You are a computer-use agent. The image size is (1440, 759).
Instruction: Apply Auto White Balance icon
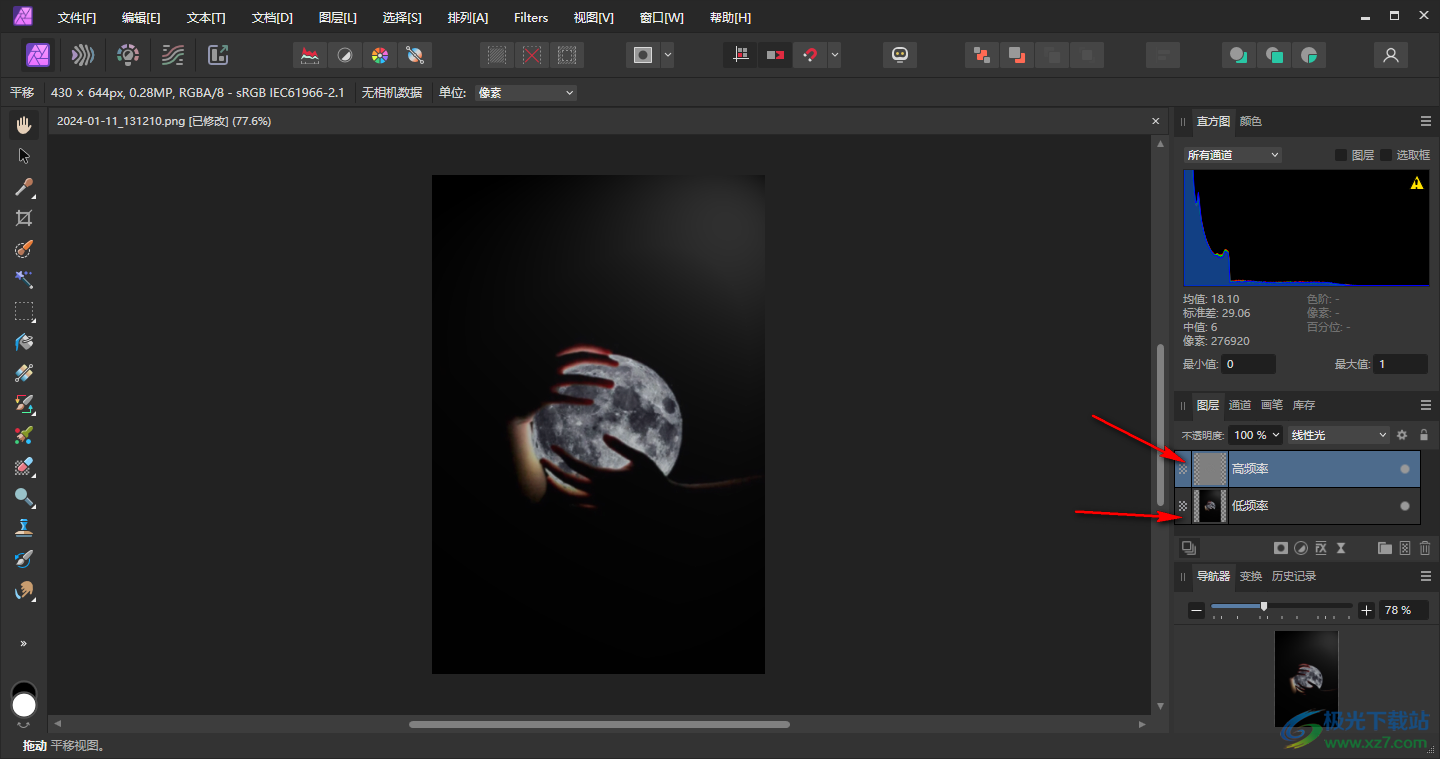tap(414, 55)
